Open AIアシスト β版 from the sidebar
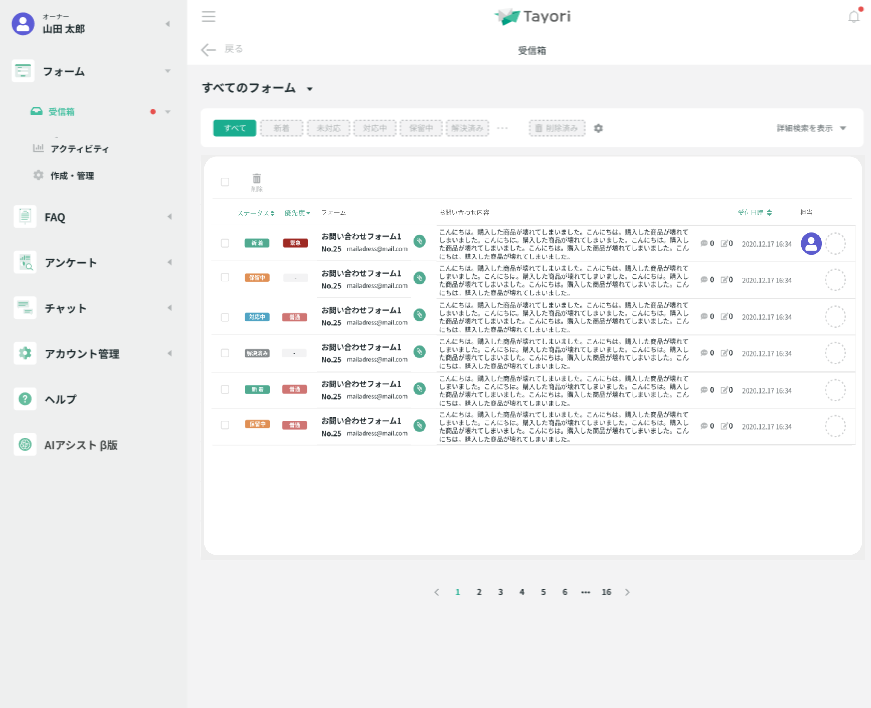Viewport: 871px width, 708px height. [x=80, y=445]
